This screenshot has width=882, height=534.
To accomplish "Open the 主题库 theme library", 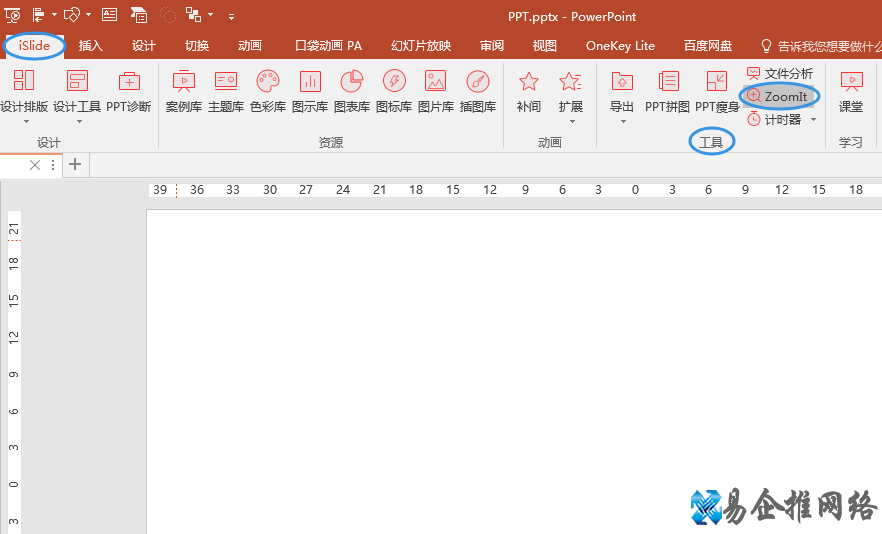I will (x=226, y=91).
